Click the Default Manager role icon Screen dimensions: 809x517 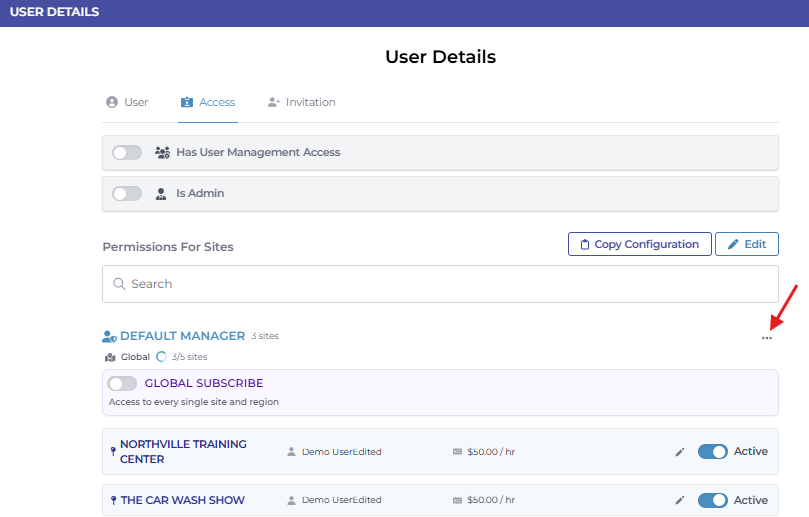[109, 337]
